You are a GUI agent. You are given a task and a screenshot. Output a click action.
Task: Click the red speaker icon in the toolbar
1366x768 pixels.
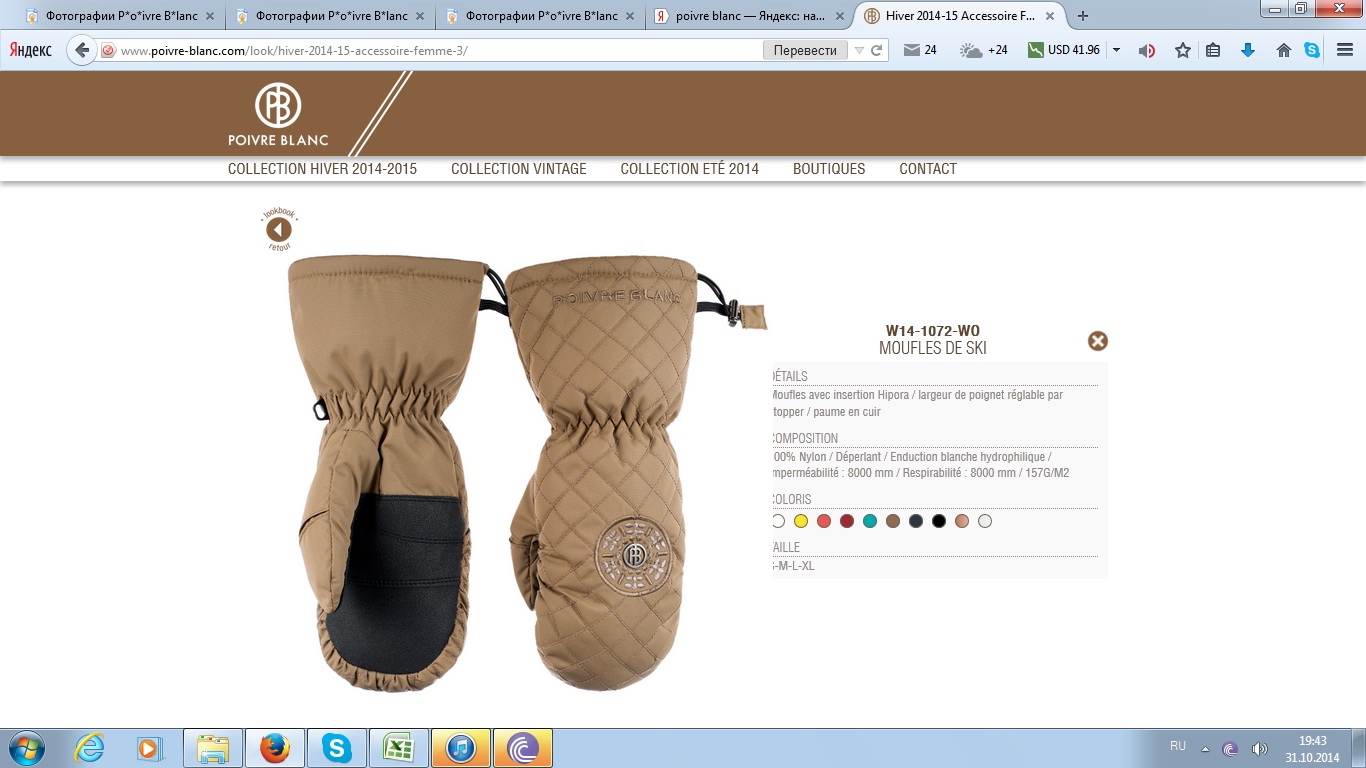[1147, 50]
